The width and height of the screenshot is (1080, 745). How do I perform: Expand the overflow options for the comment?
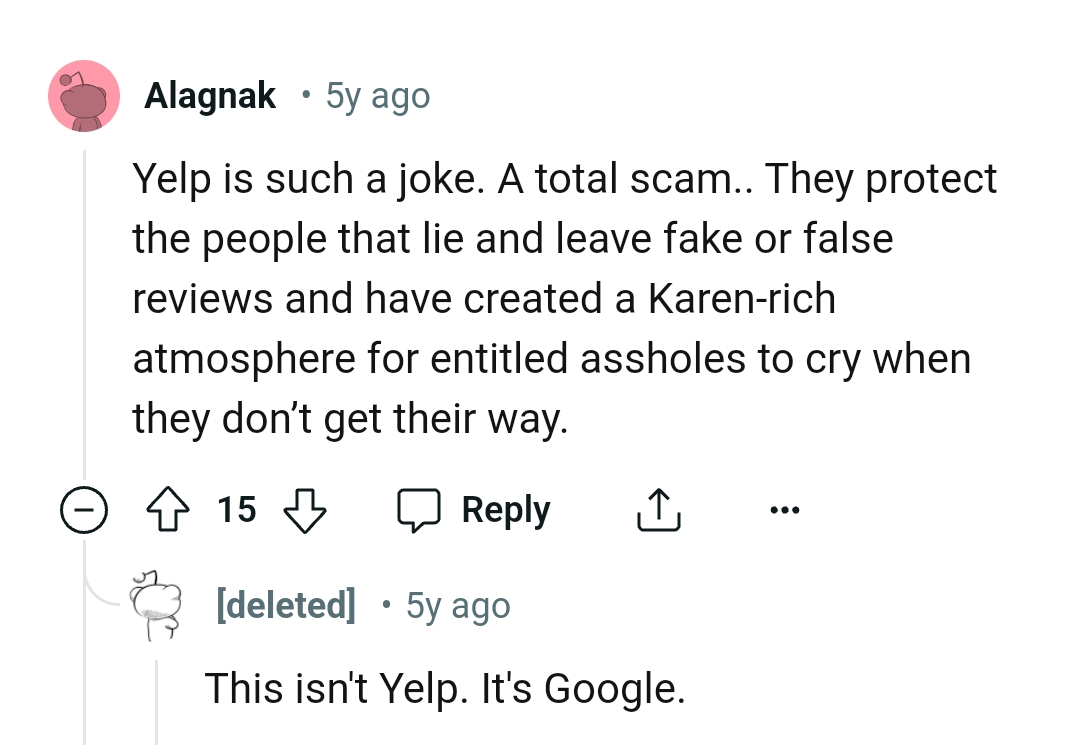coord(784,509)
